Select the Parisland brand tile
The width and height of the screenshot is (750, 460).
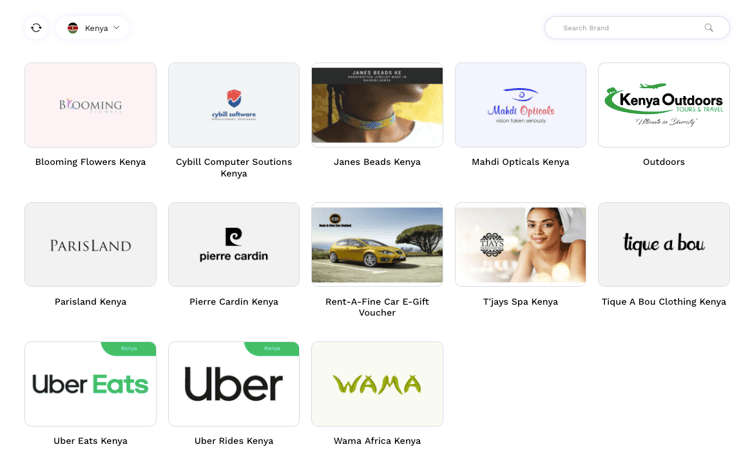pyautogui.click(x=90, y=244)
